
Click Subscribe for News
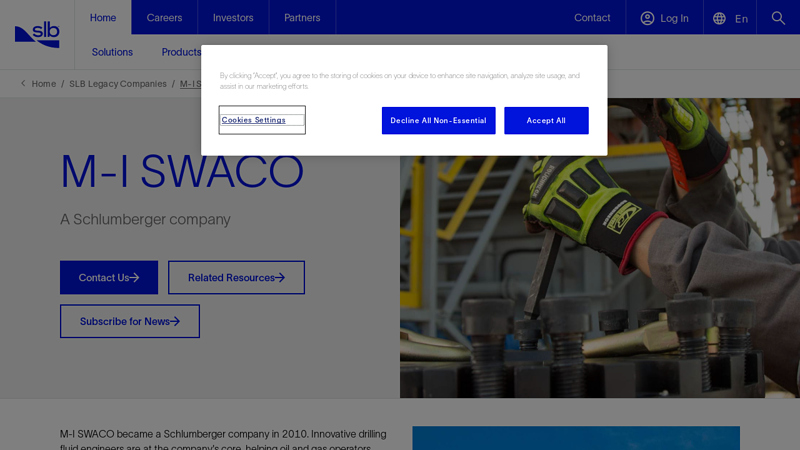(130, 321)
